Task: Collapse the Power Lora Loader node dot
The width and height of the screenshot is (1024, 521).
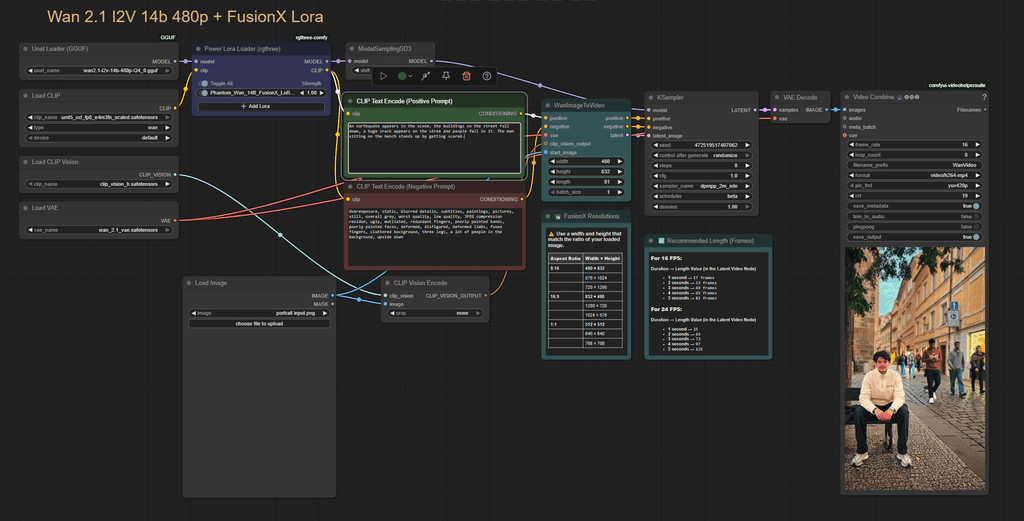Action: (198, 49)
